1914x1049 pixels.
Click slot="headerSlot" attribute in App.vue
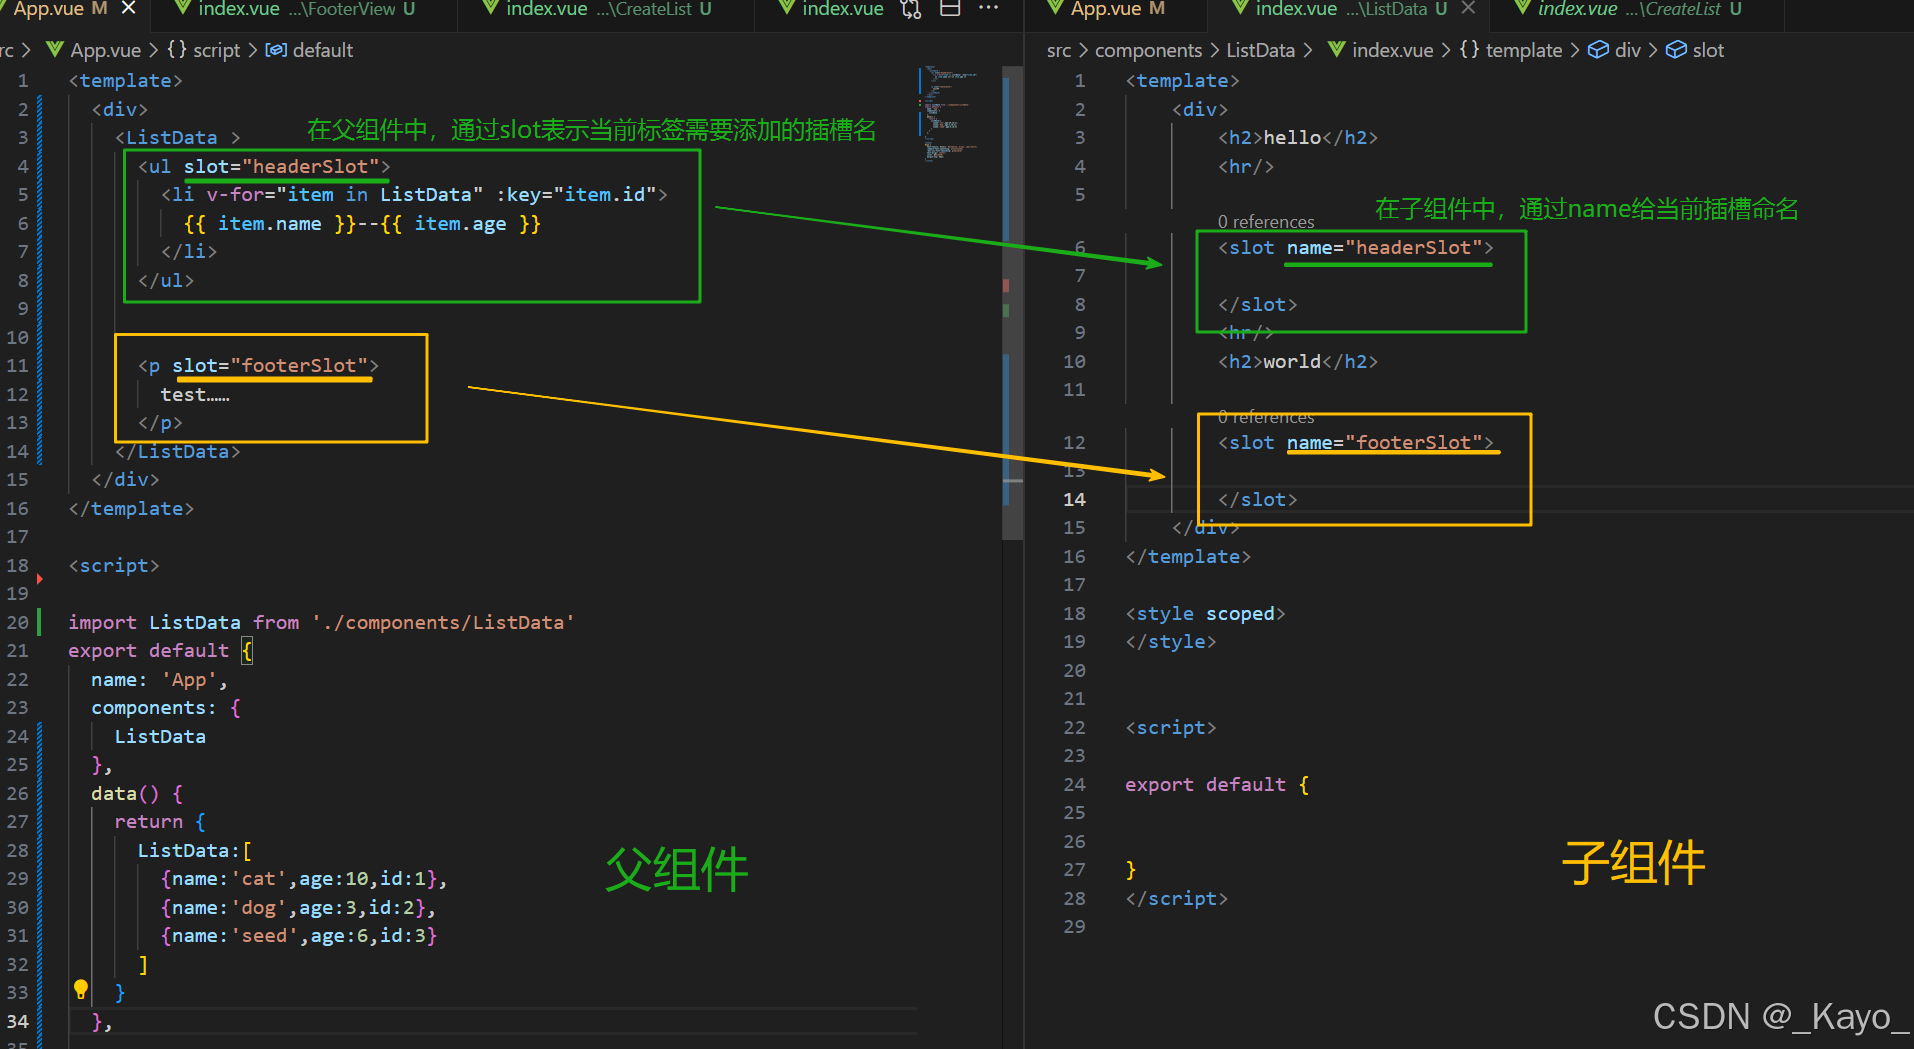280,166
